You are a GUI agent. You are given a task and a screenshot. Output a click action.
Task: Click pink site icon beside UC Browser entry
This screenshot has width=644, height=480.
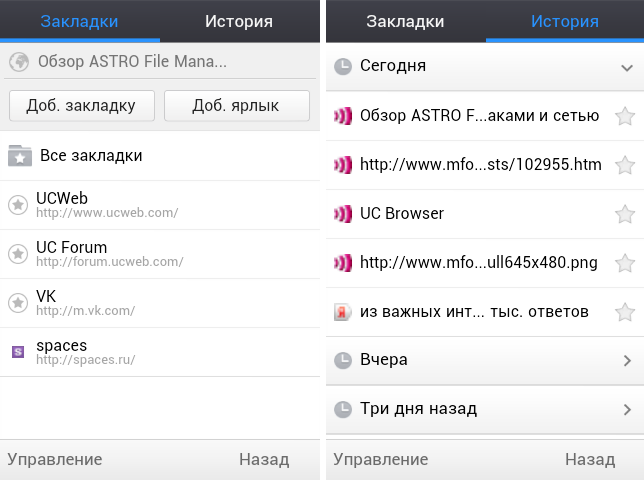(x=343, y=214)
